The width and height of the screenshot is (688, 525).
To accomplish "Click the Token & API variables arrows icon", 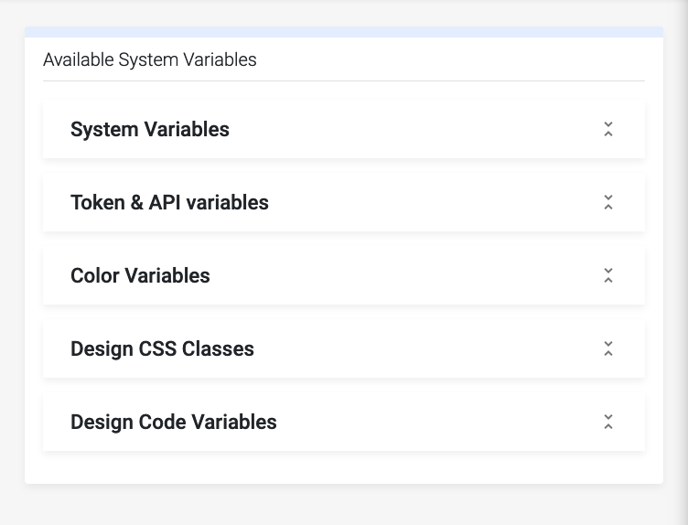I will [608, 203].
